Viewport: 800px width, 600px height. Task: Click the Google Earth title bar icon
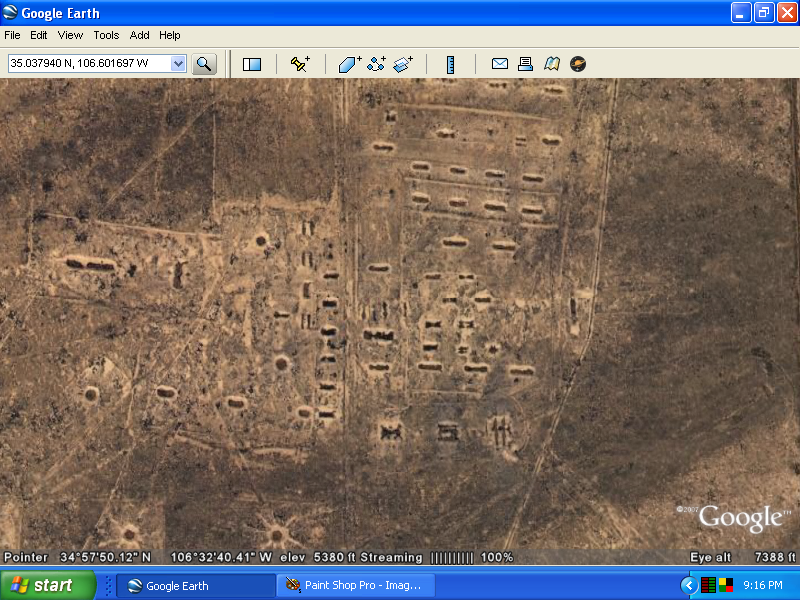click(10, 13)
